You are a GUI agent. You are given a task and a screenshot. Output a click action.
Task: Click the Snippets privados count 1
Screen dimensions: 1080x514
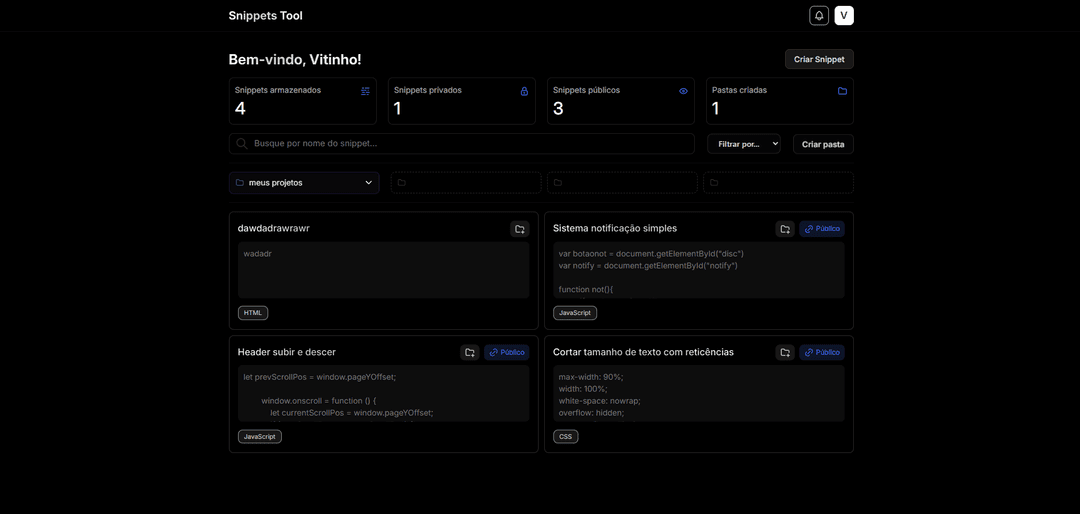click(397, 109)
